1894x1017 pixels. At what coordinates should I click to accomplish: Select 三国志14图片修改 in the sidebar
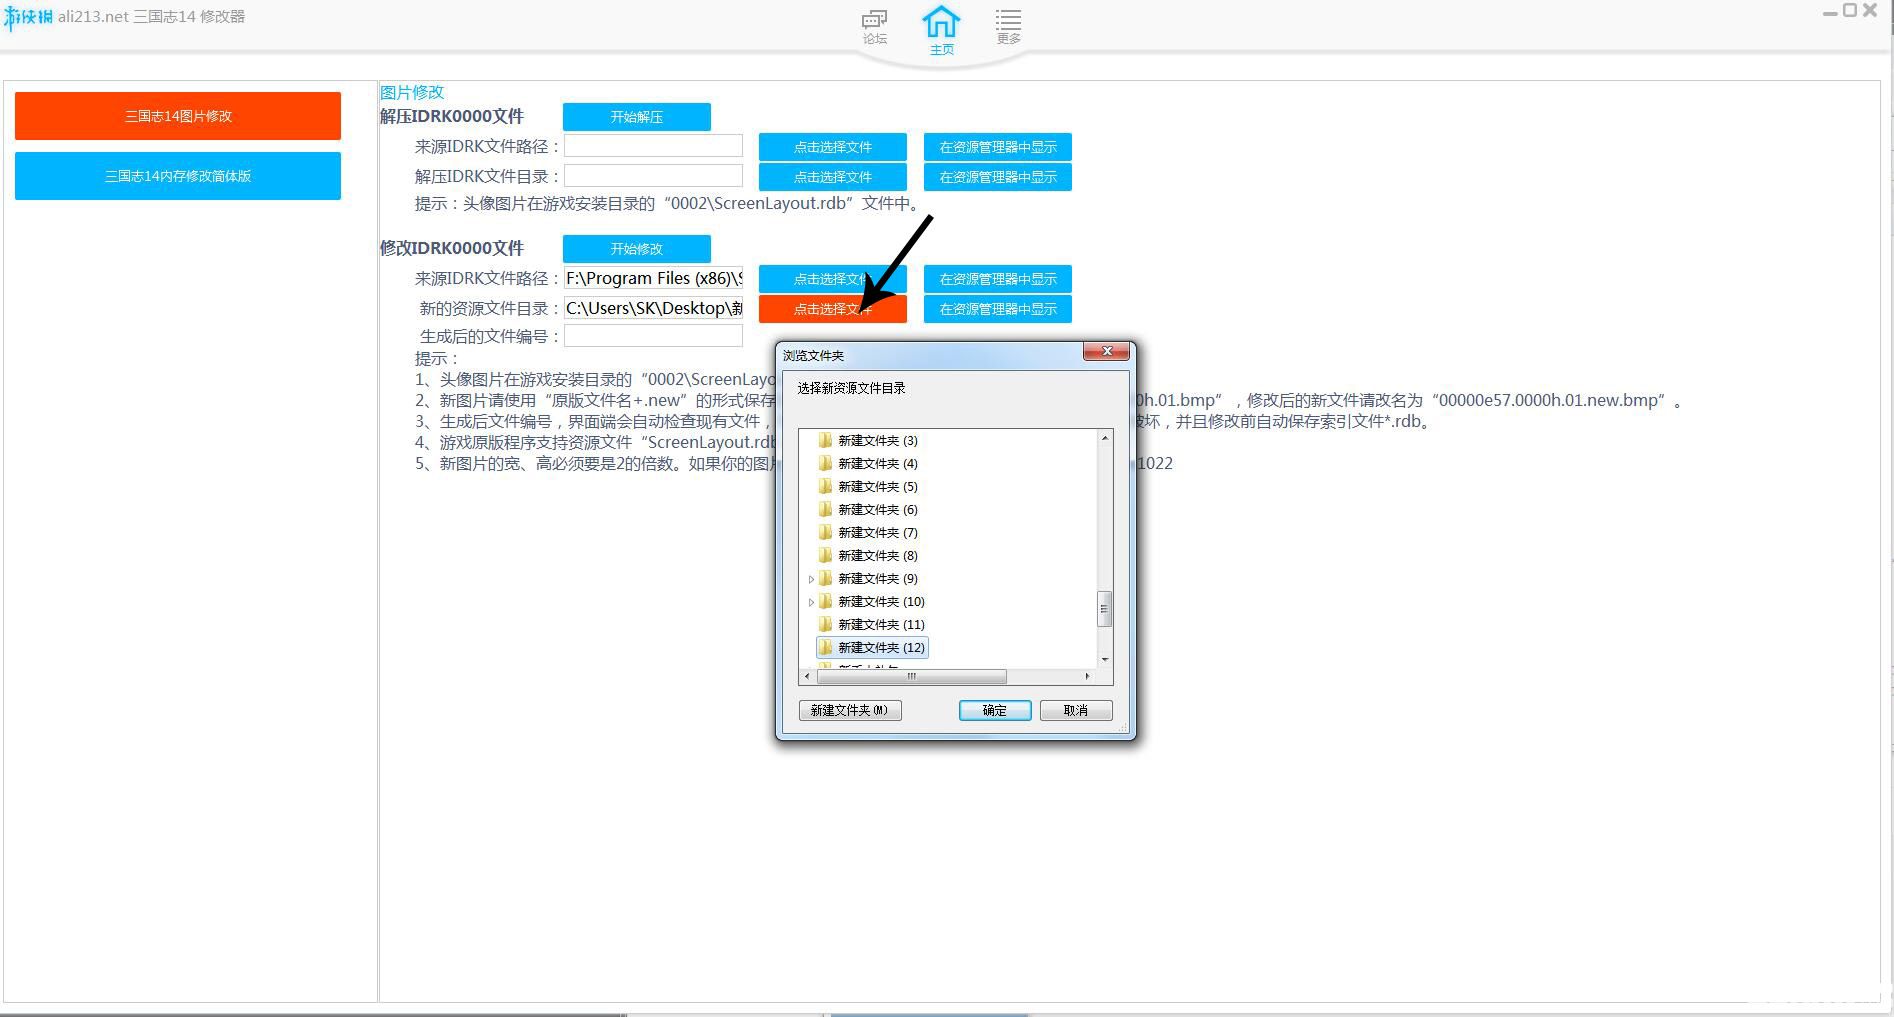click(x=178, y=116)
